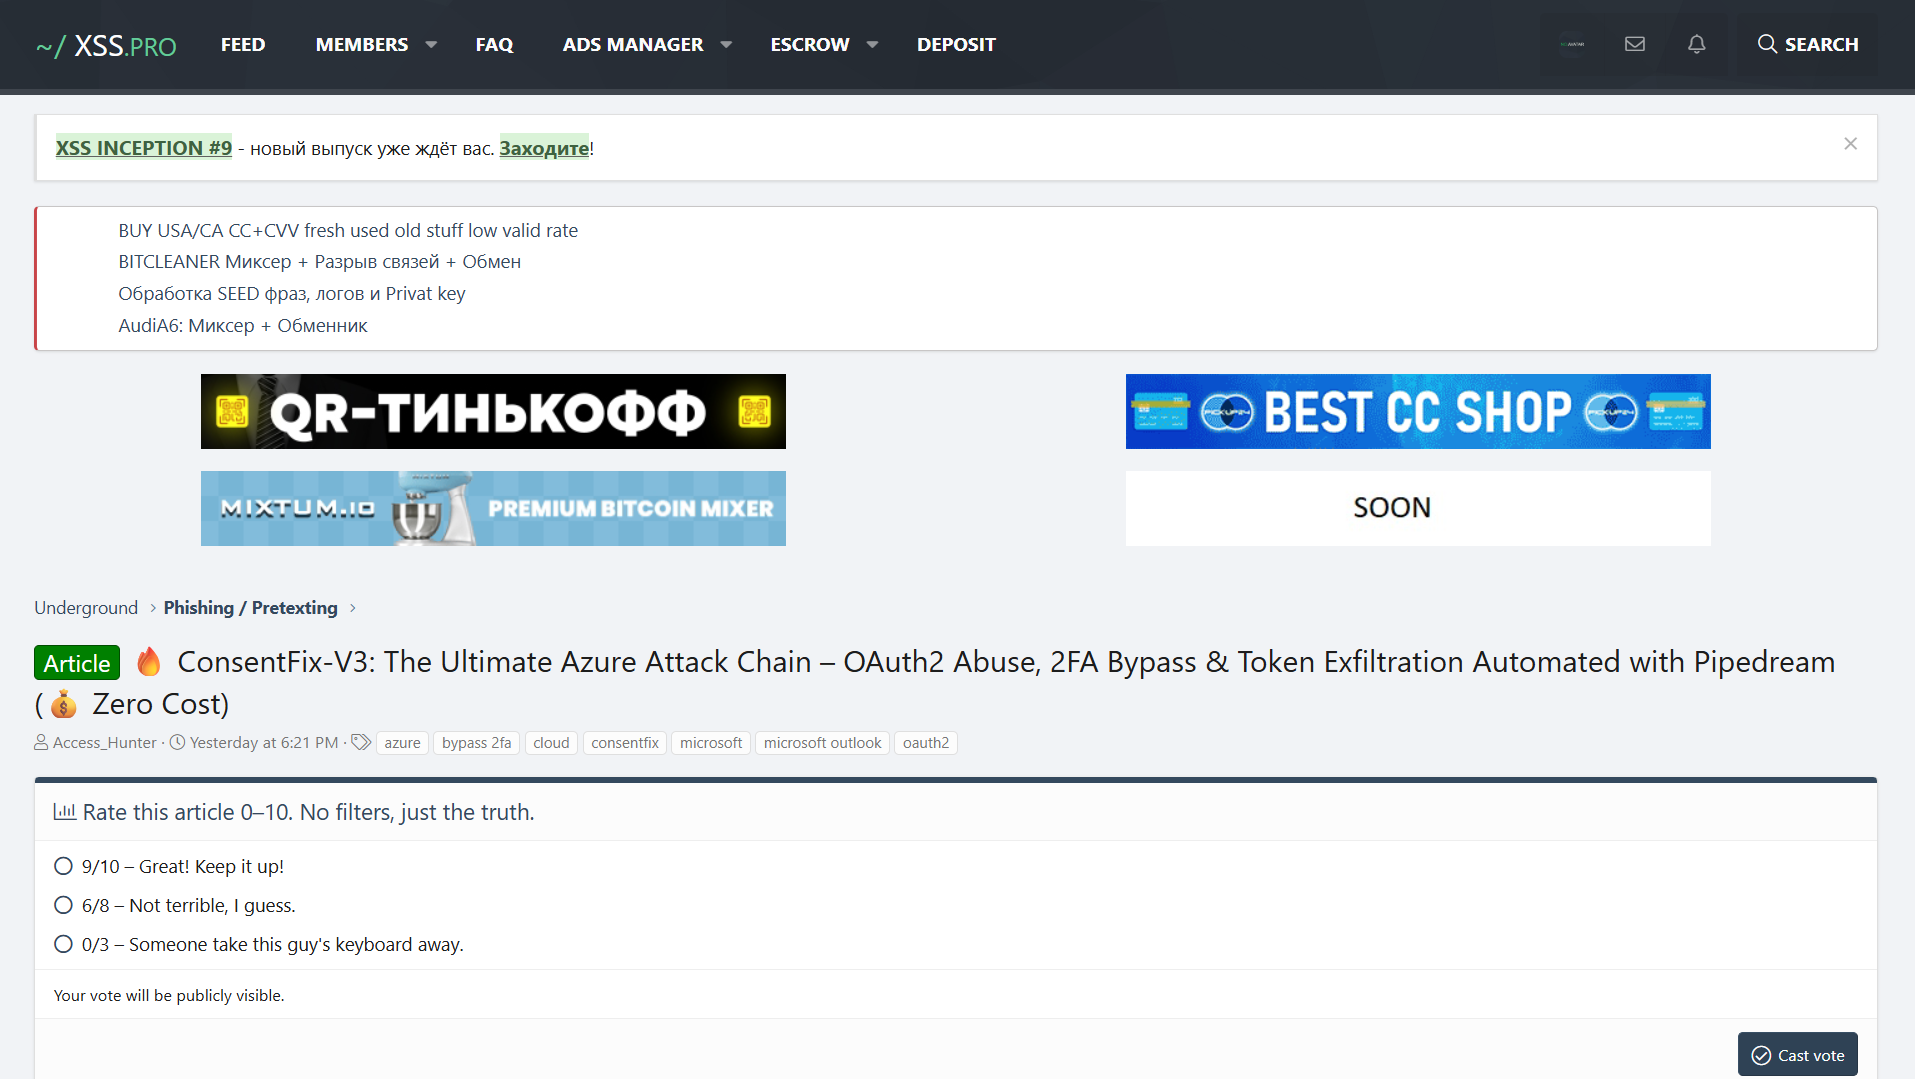Select the 0/3 poll option
Screen dimensions: 1915x1079
coord(64,944)
